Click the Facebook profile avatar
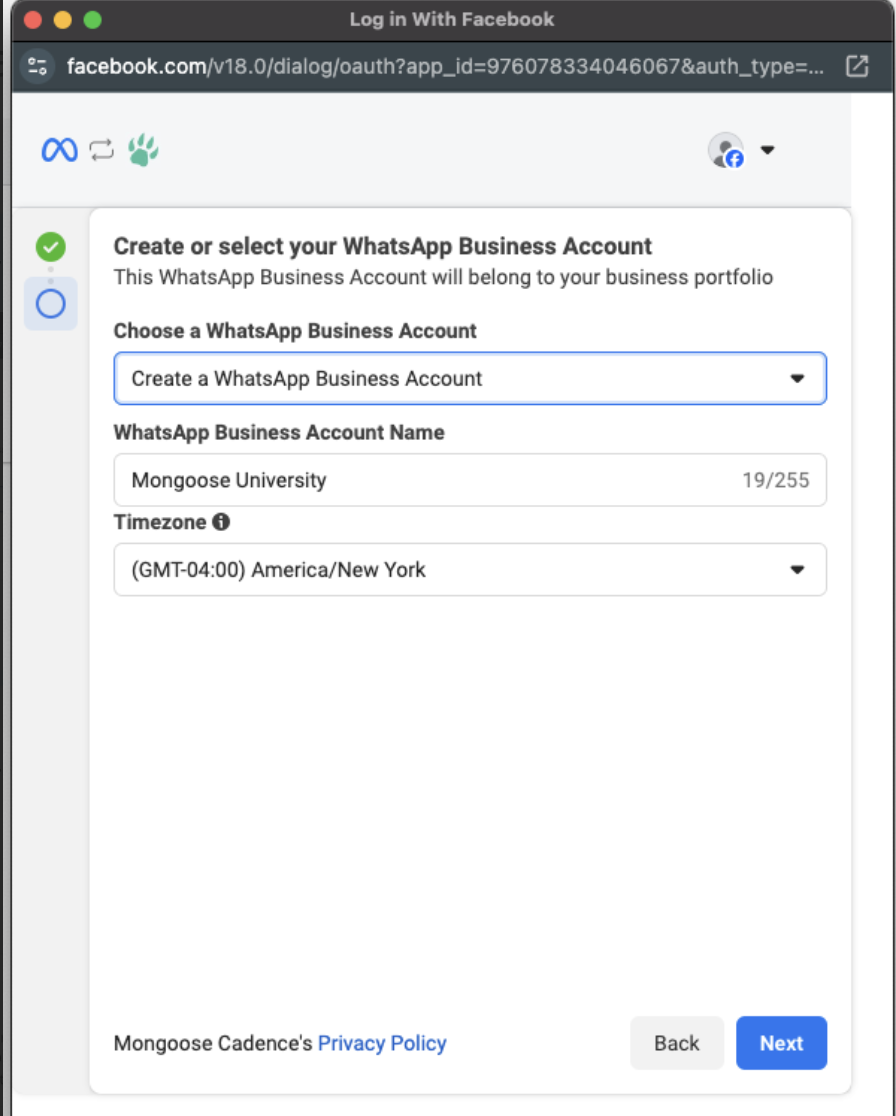Image resolution: width=896 pixels, height=1116 pixels. point(726,151)
